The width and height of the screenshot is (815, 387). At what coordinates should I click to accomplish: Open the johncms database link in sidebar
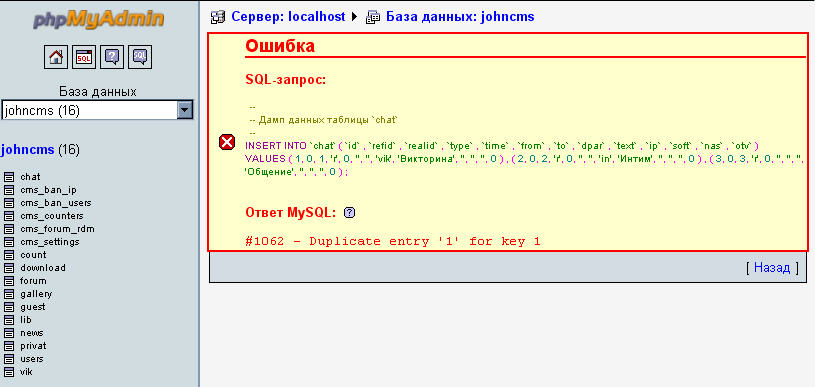28,150
